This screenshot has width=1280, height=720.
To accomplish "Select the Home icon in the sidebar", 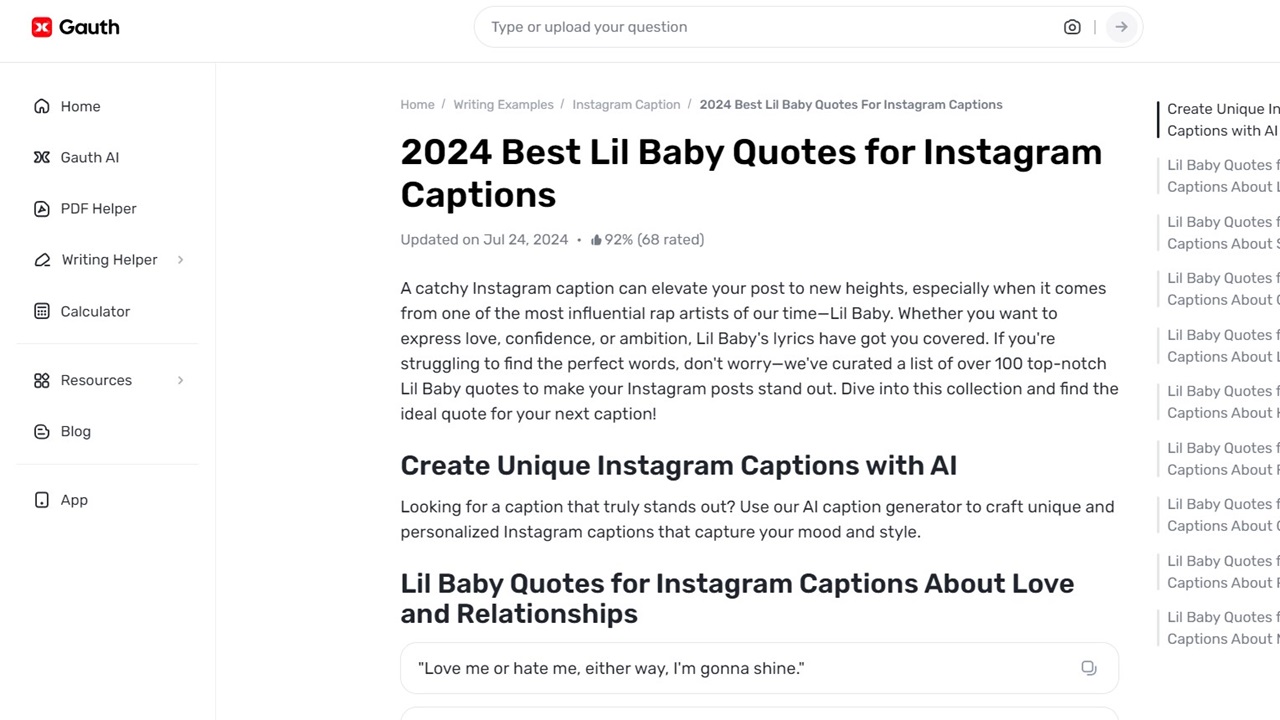I will coord(41,106).
